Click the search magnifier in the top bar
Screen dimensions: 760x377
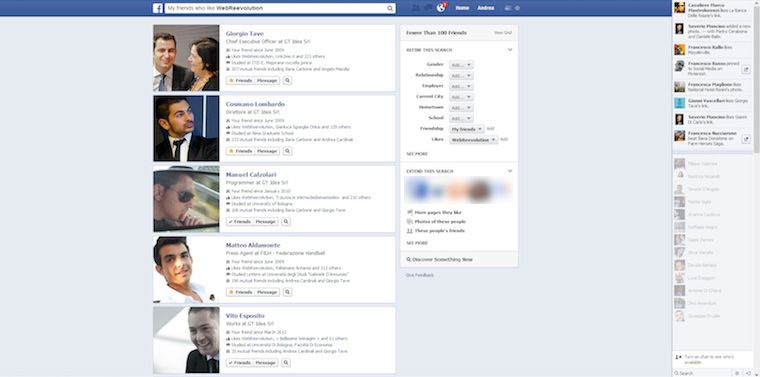click(390, 8)
